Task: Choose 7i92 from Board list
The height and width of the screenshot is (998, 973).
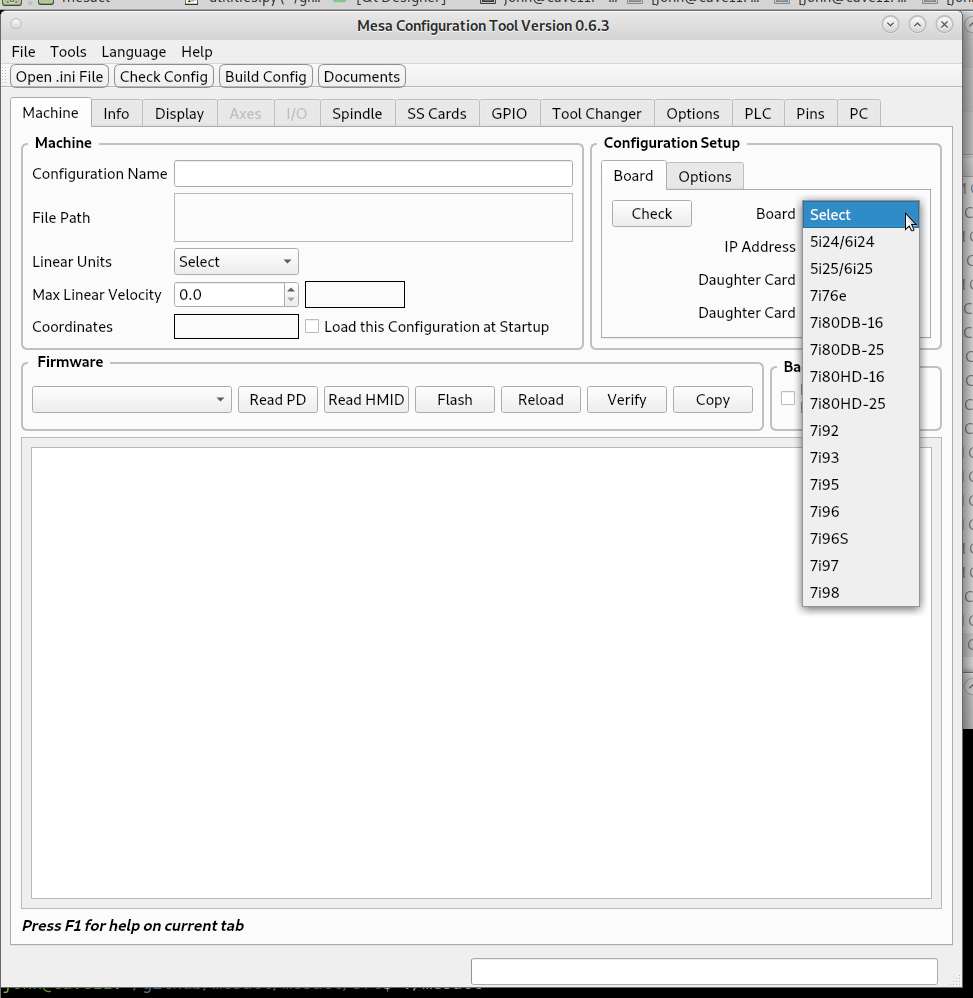Action: point(860,431)
